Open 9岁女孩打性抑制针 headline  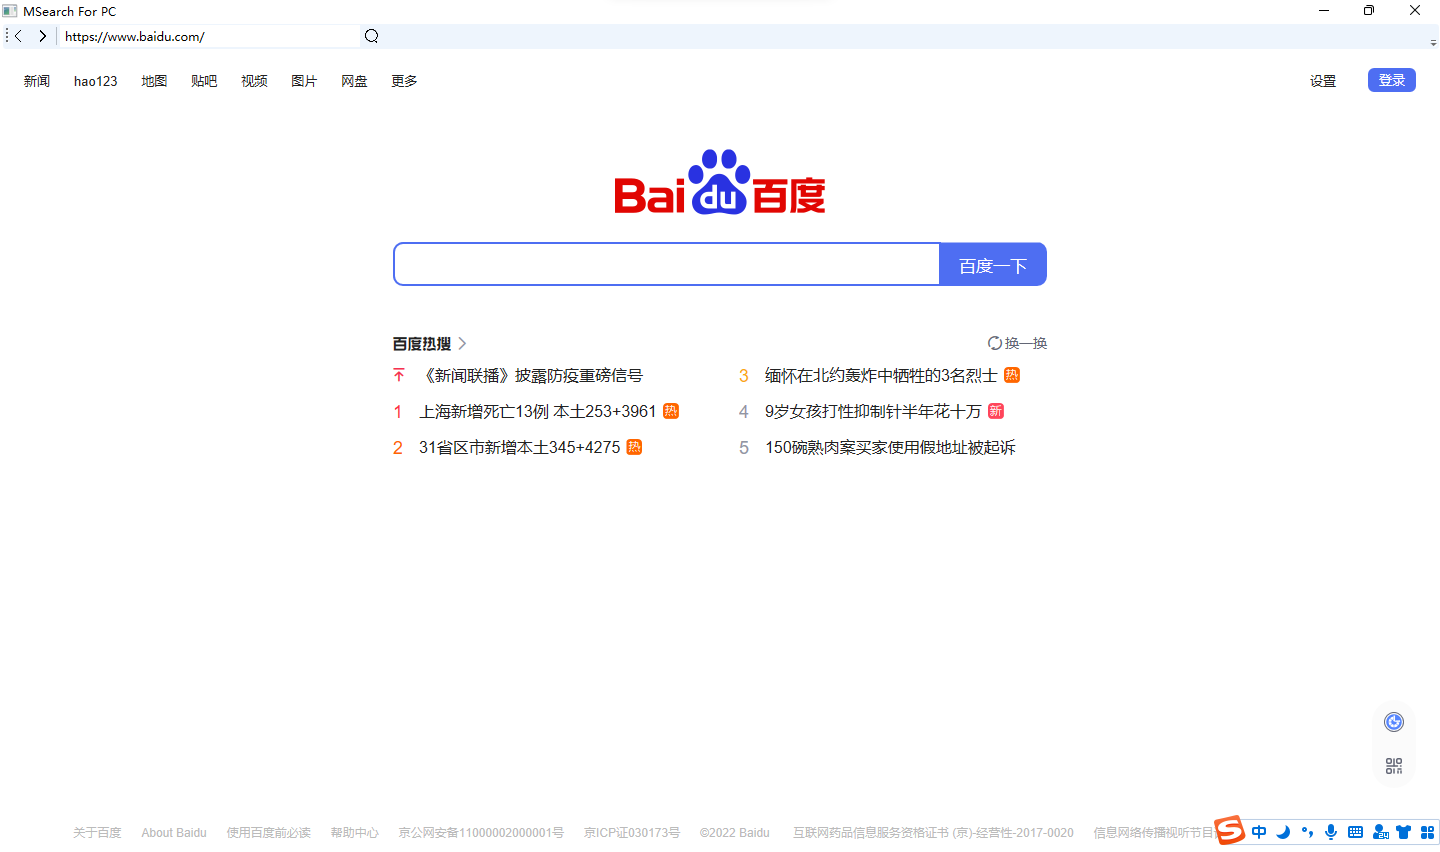(x=873, y=411)
